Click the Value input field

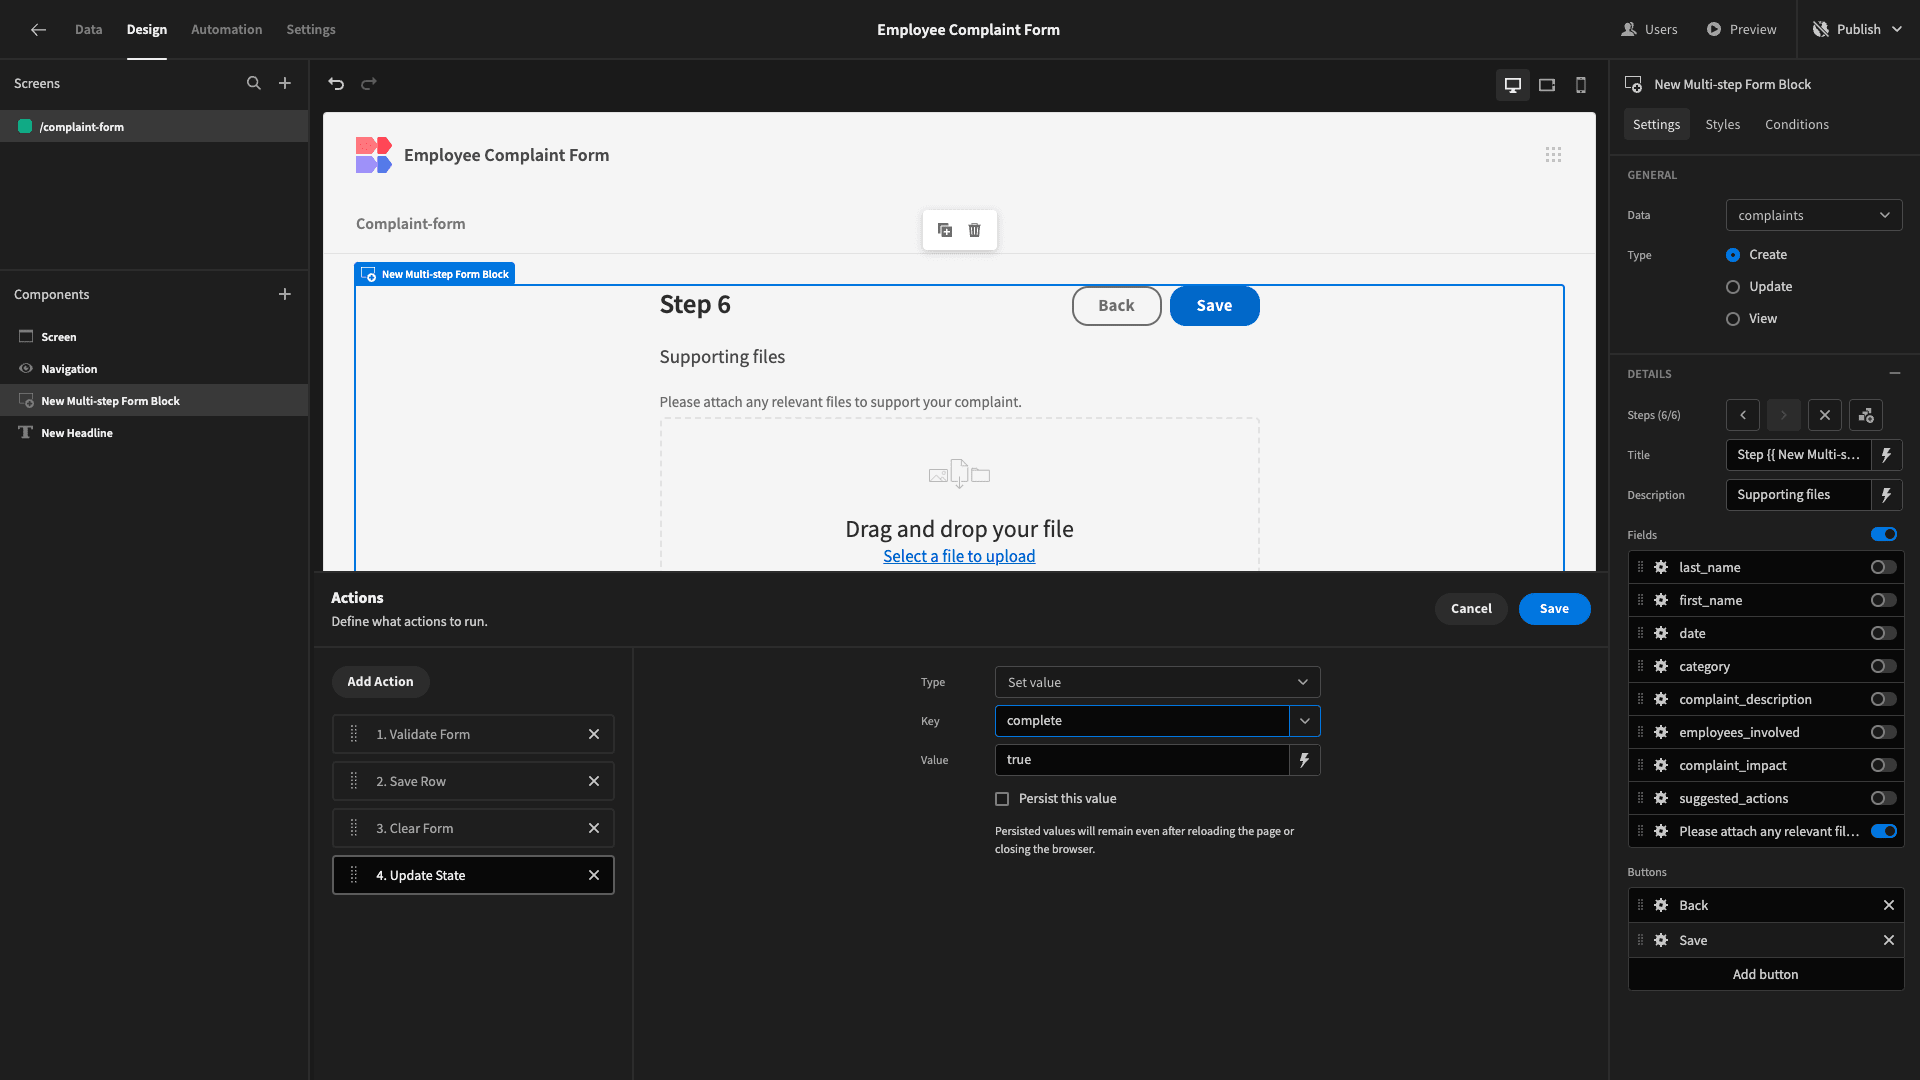coord(1142,760)
